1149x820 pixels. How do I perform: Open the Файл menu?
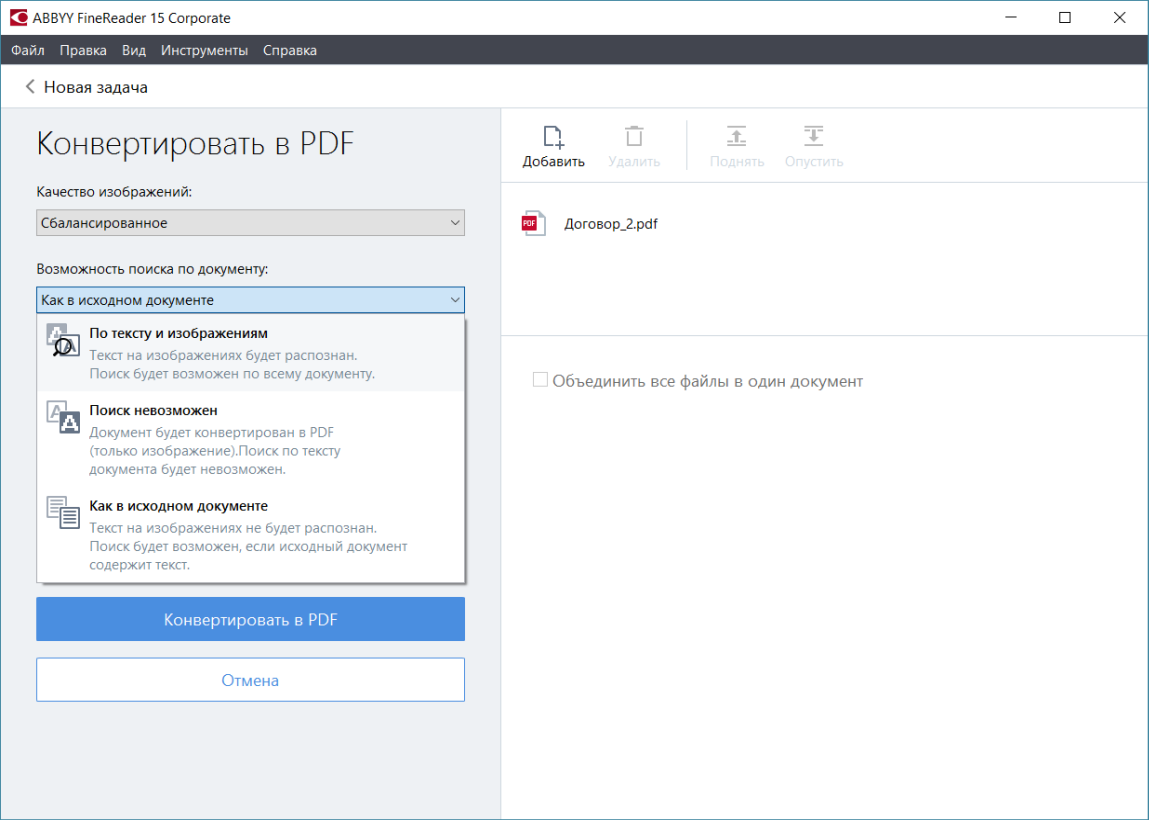28,50
